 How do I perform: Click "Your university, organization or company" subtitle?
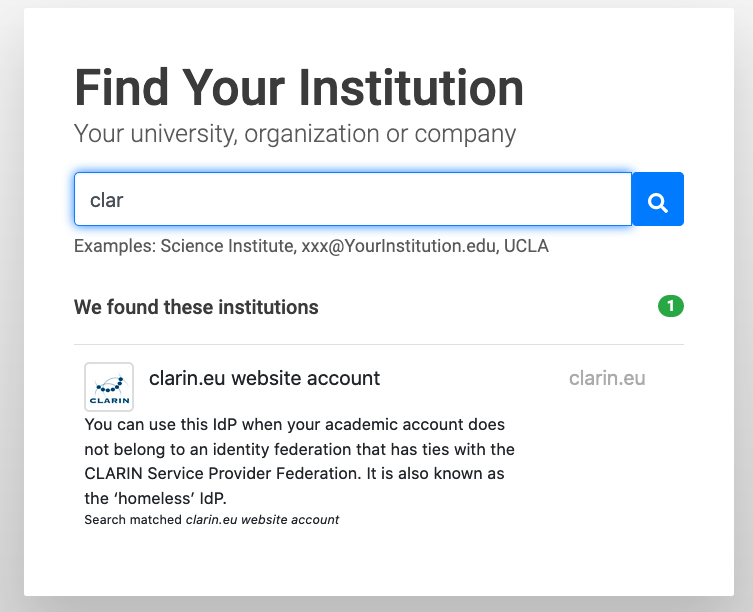click(295, 133)
